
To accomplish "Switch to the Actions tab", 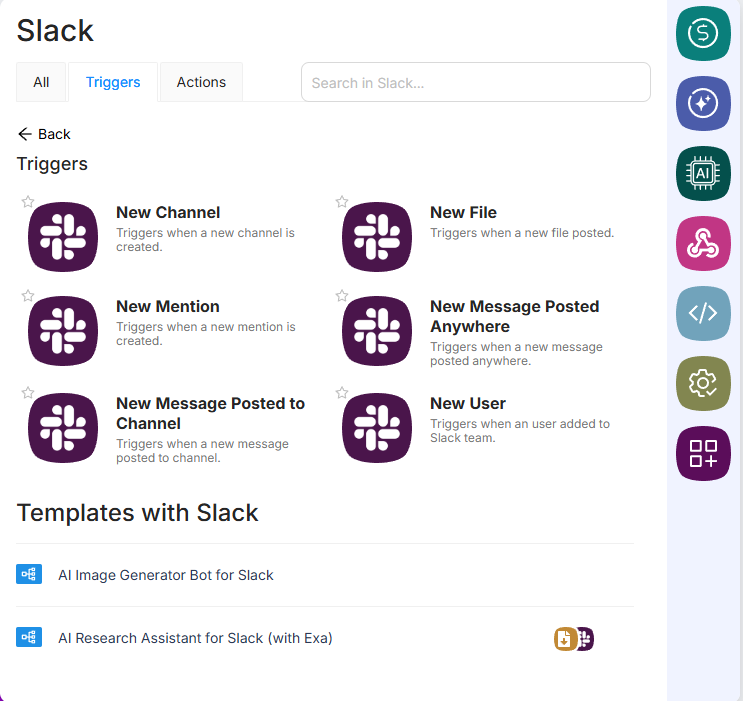I will [201, 82].
